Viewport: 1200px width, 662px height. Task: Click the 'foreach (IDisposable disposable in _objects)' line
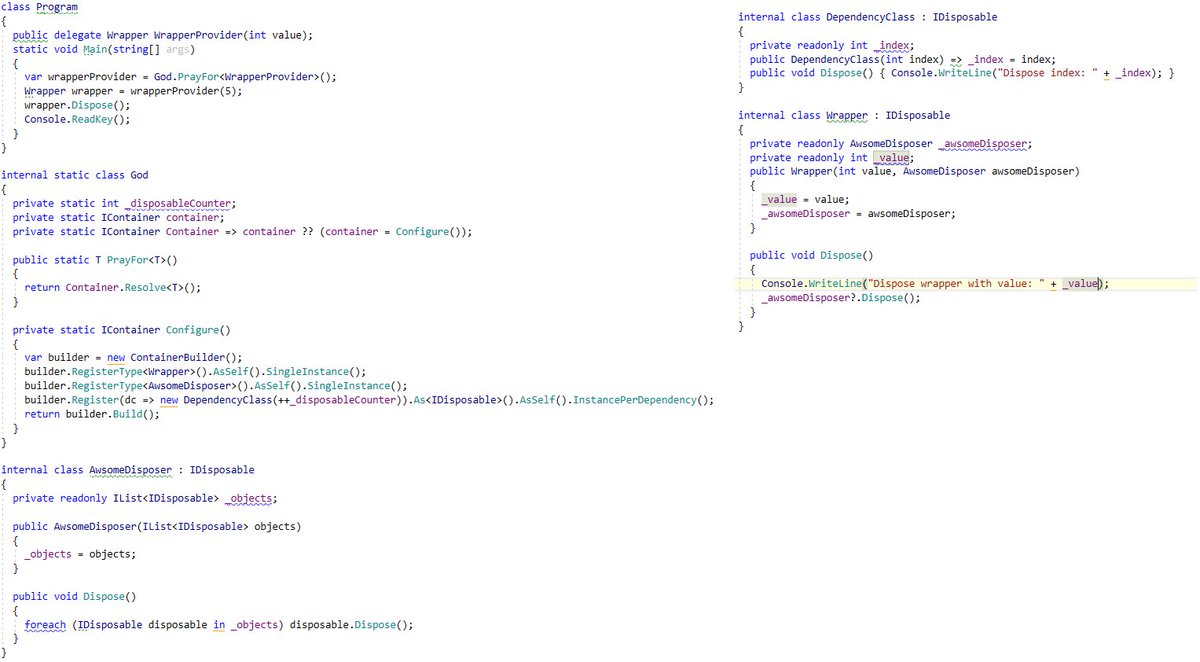[x=219, y=623]
